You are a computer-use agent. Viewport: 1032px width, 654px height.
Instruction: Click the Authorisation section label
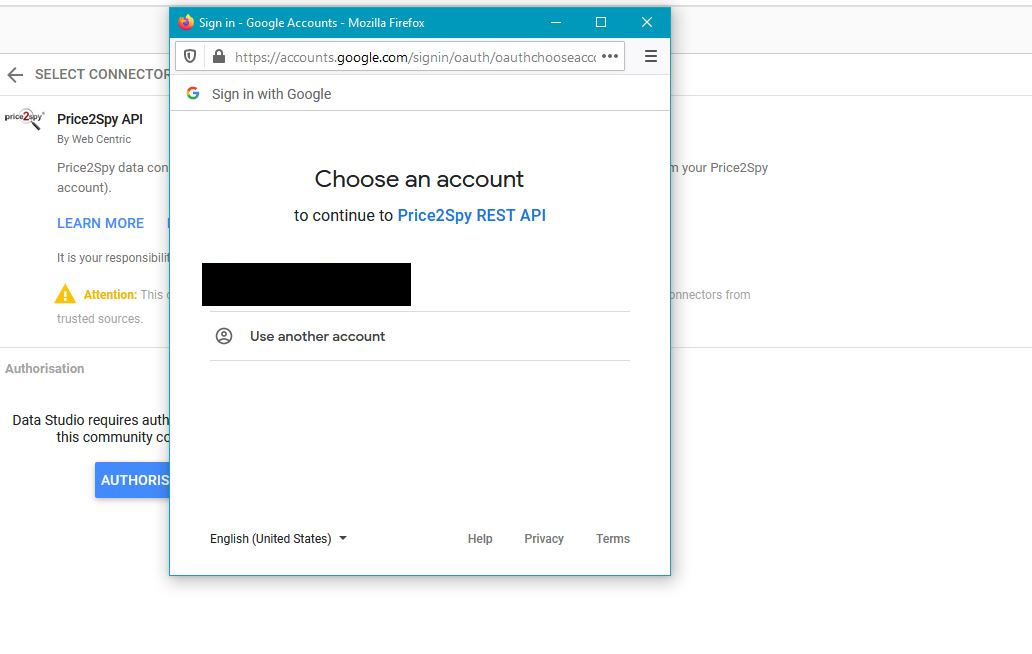[45, 368]
